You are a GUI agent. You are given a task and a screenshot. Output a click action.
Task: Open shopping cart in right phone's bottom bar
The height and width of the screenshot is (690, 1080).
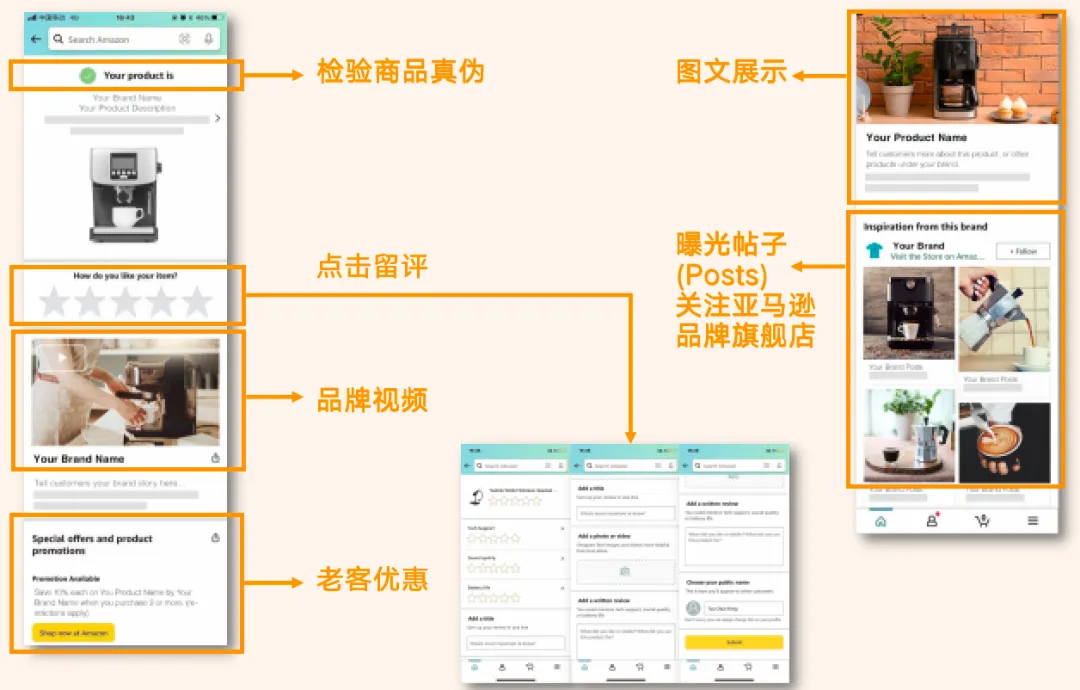pyautogui.click(x=983, y=521)
